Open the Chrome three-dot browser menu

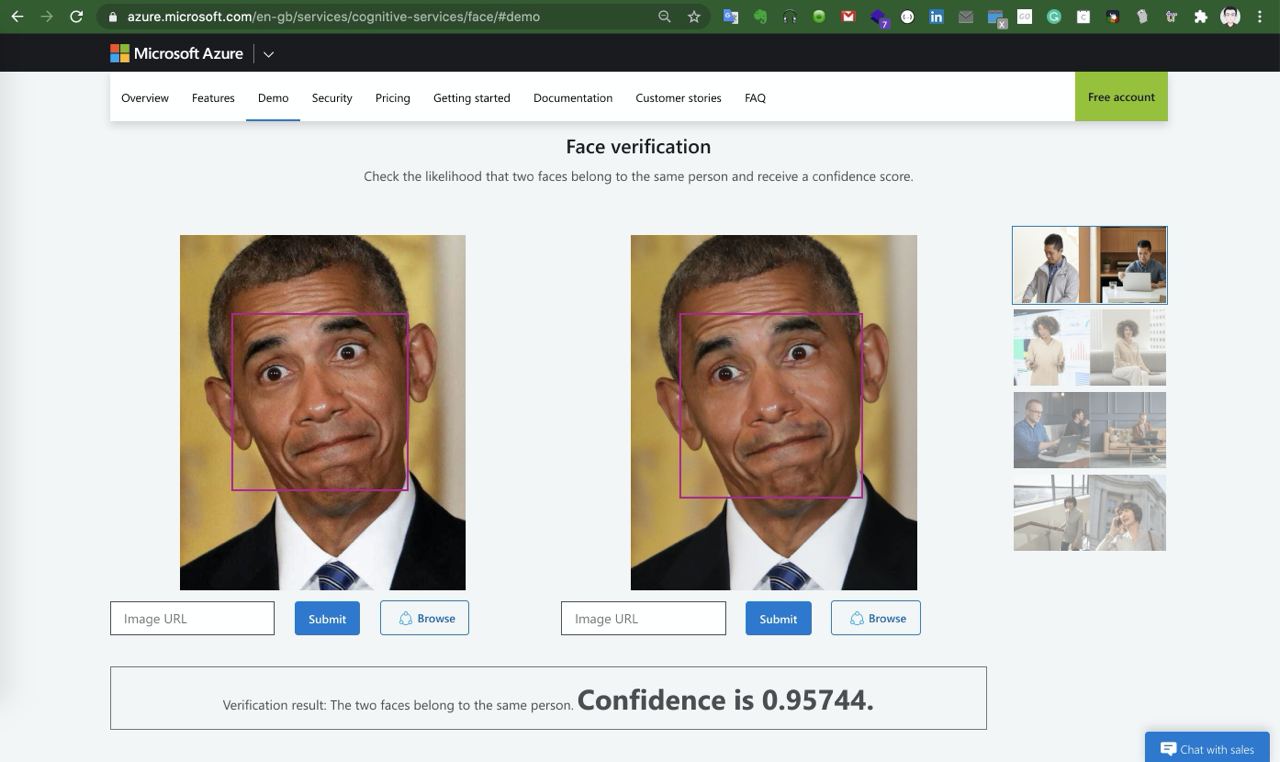[1258, 16]
